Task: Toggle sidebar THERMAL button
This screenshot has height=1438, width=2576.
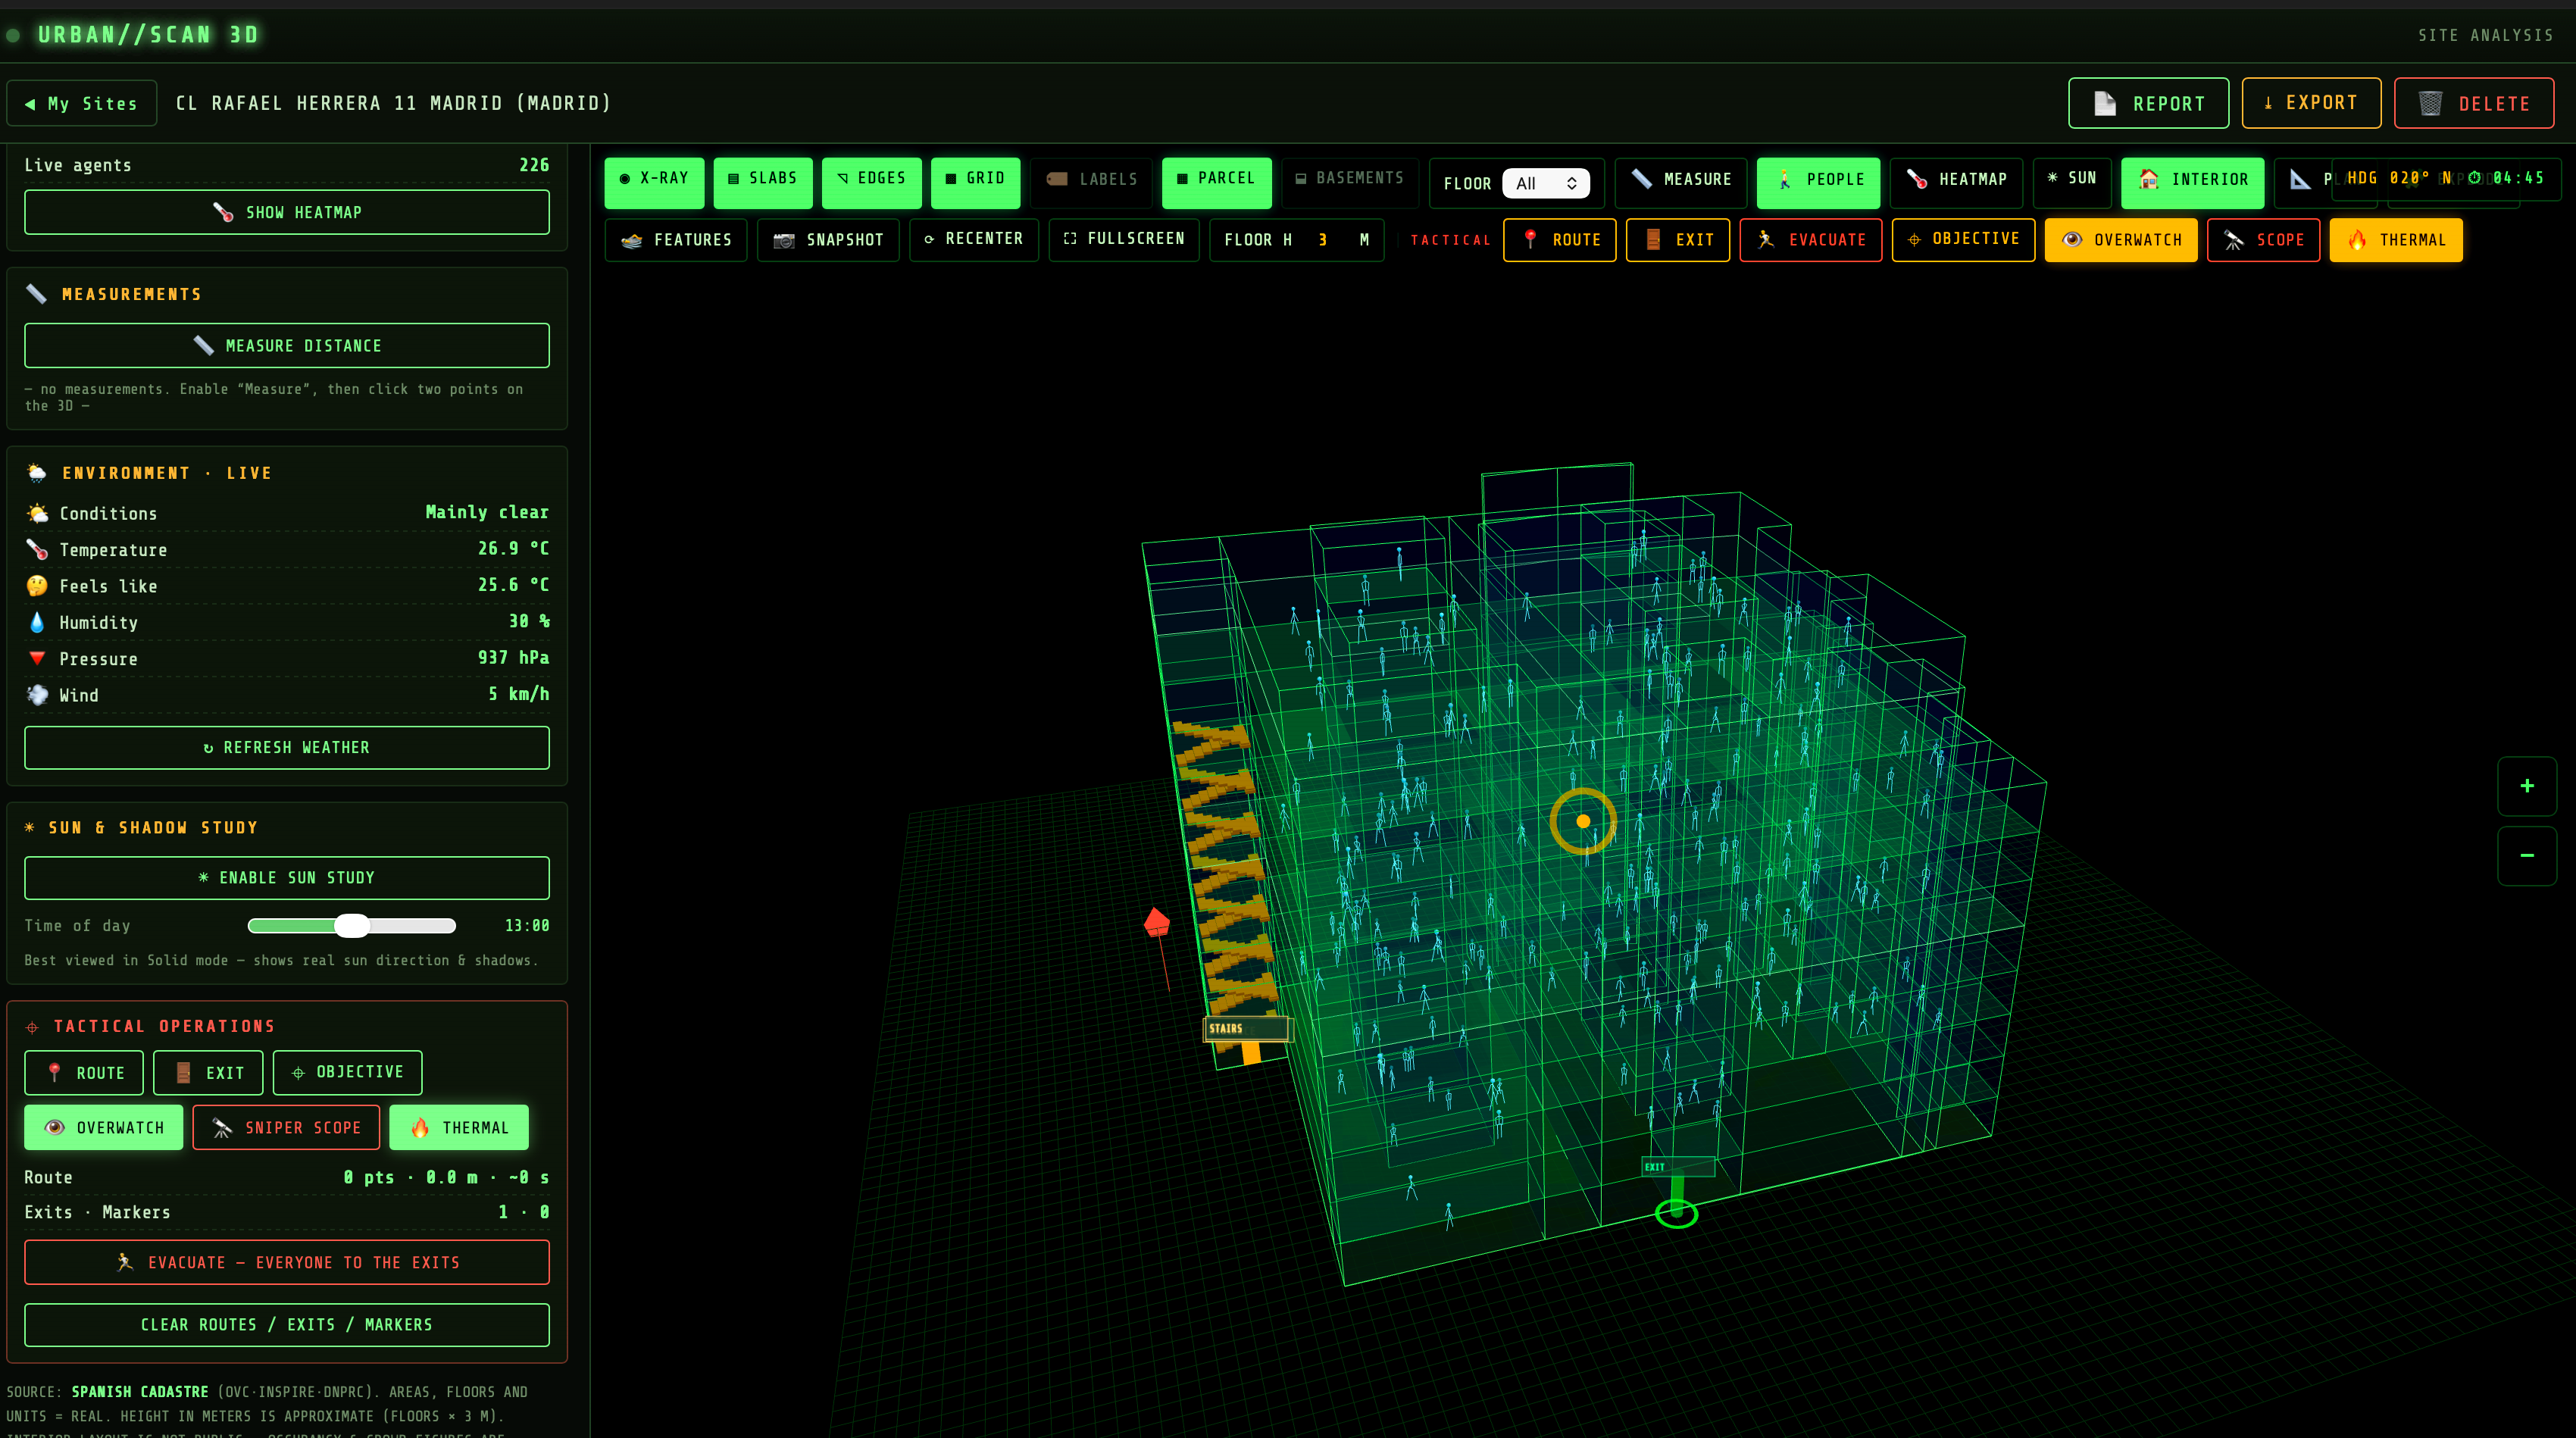Action: 459,1127
